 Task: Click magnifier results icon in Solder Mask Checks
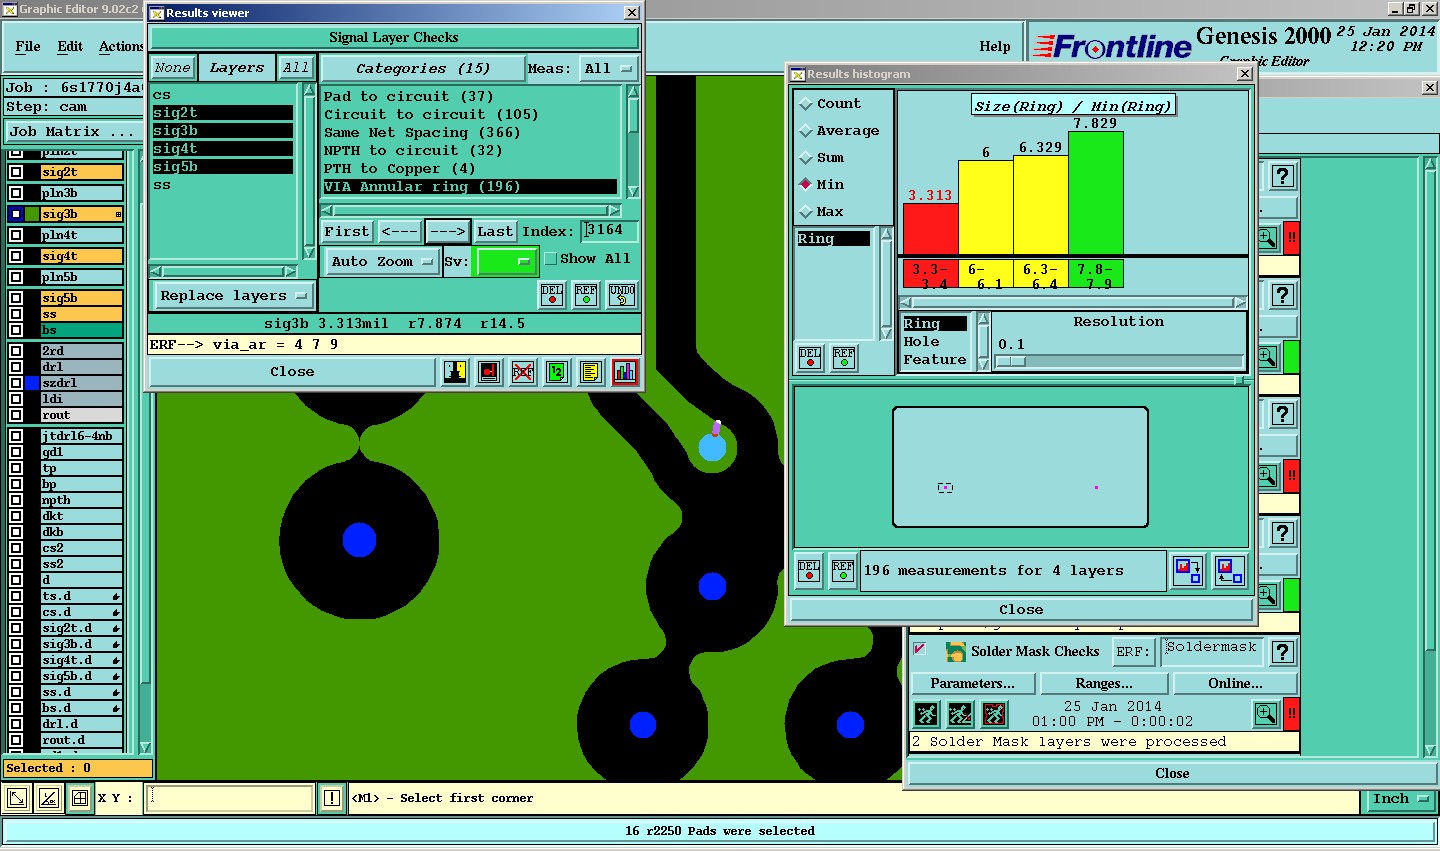[x=1266, y=714]
